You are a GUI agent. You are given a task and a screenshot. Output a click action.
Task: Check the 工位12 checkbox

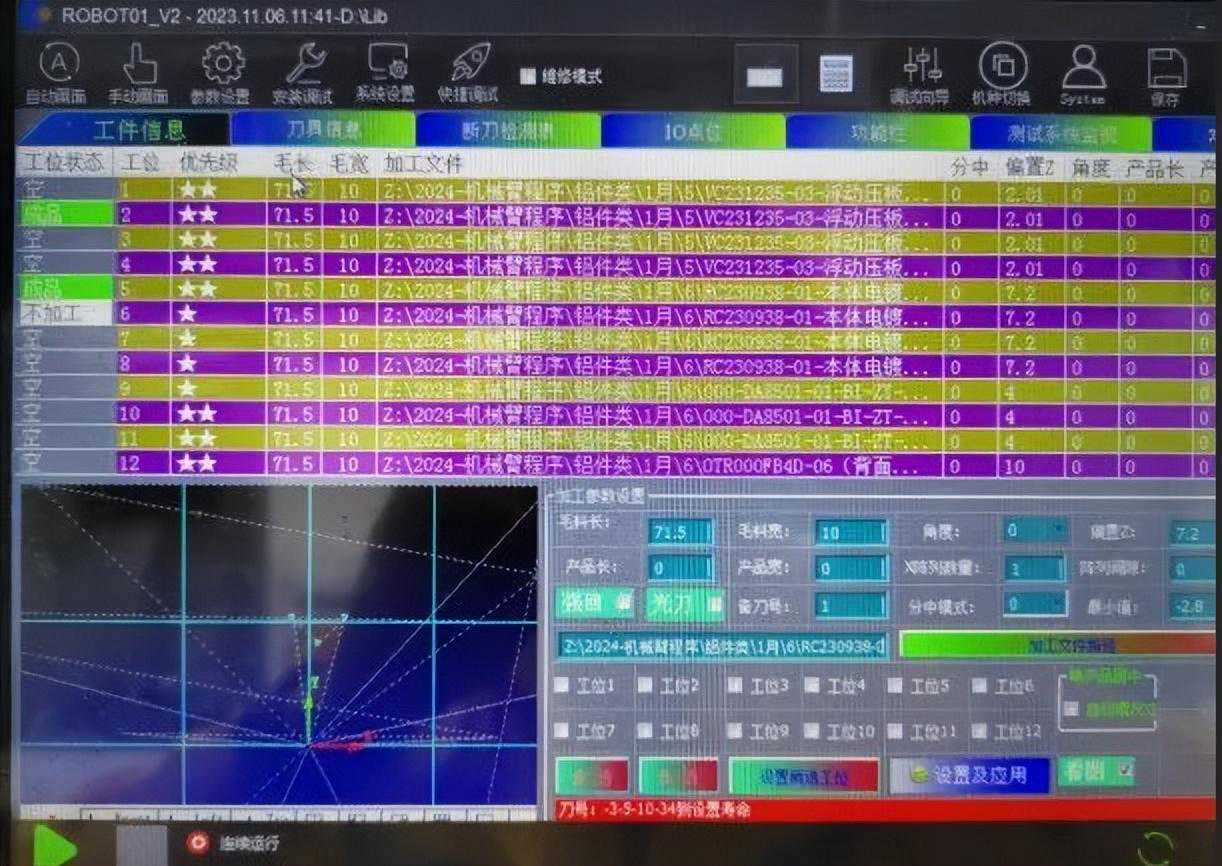(979, 731)
